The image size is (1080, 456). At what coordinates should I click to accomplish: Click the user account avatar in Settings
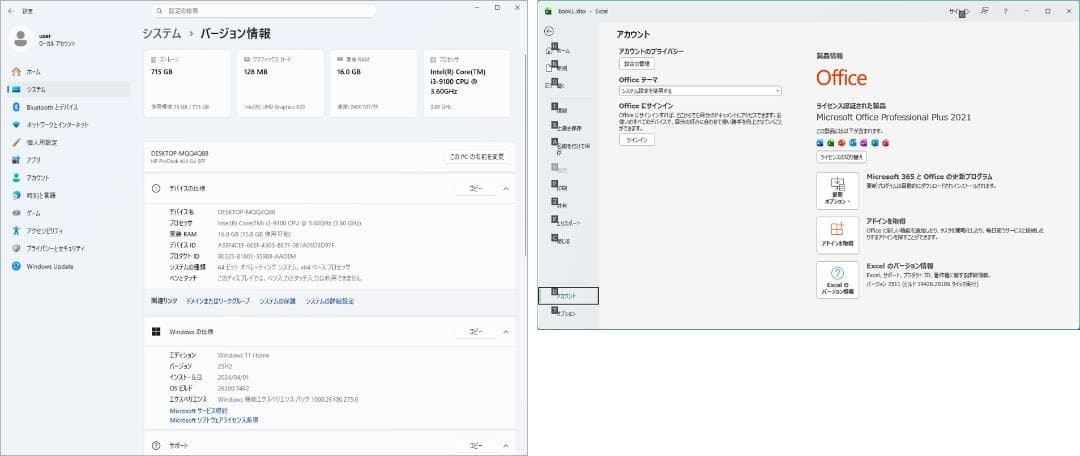click(21, 39)
